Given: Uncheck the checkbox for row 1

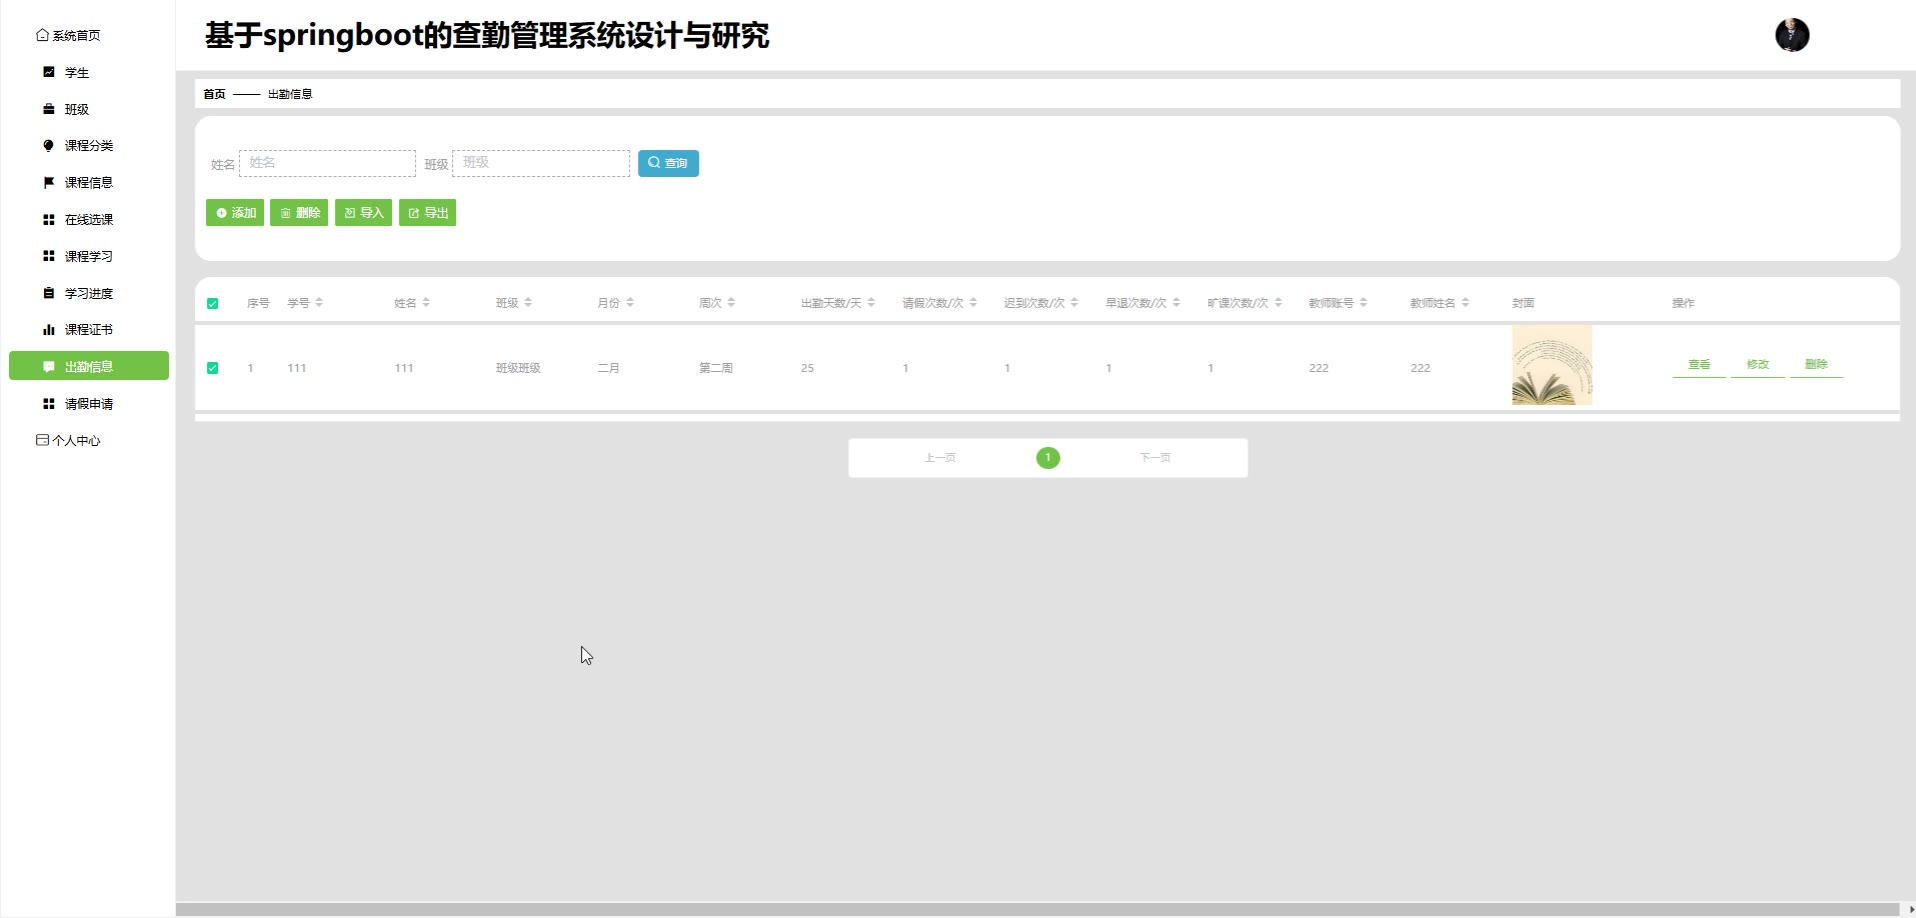Looking at the screenshot, I should click(212, 368).
